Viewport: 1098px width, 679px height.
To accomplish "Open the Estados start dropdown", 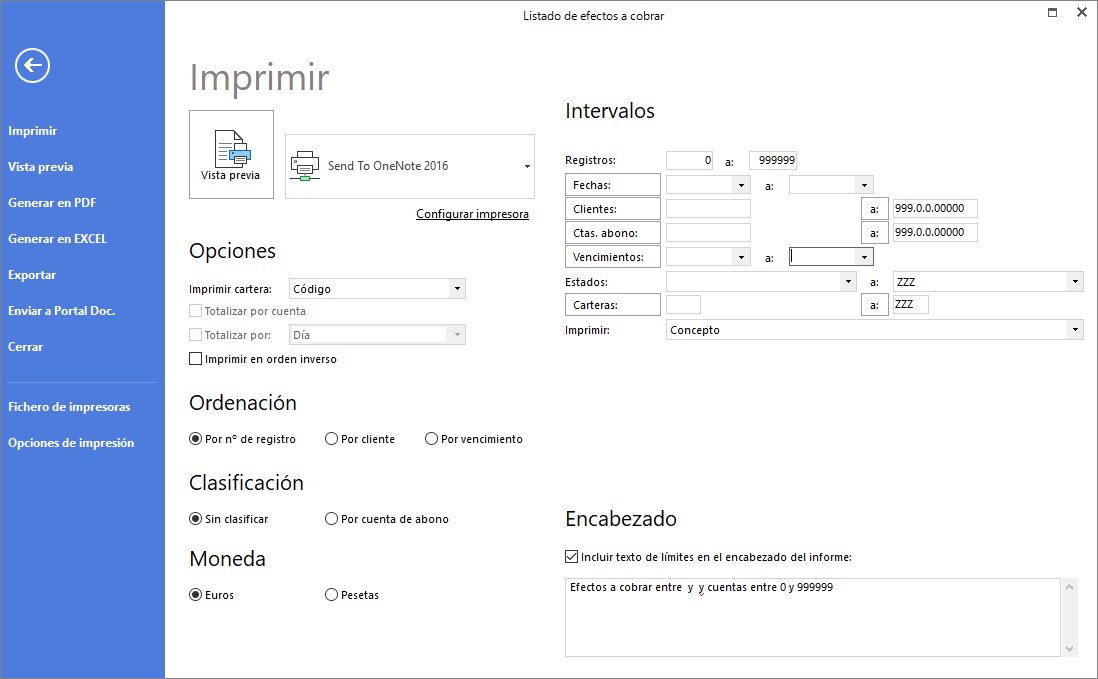I will point(848,281).
